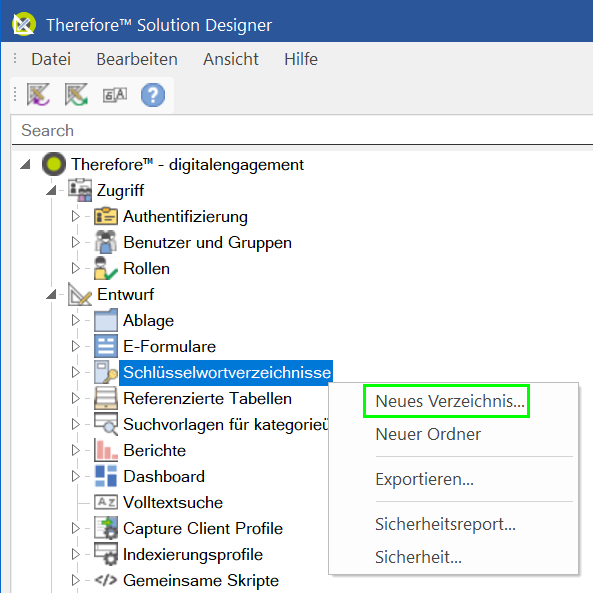
Task: Open the Ansicht menu
Action: 231,59
